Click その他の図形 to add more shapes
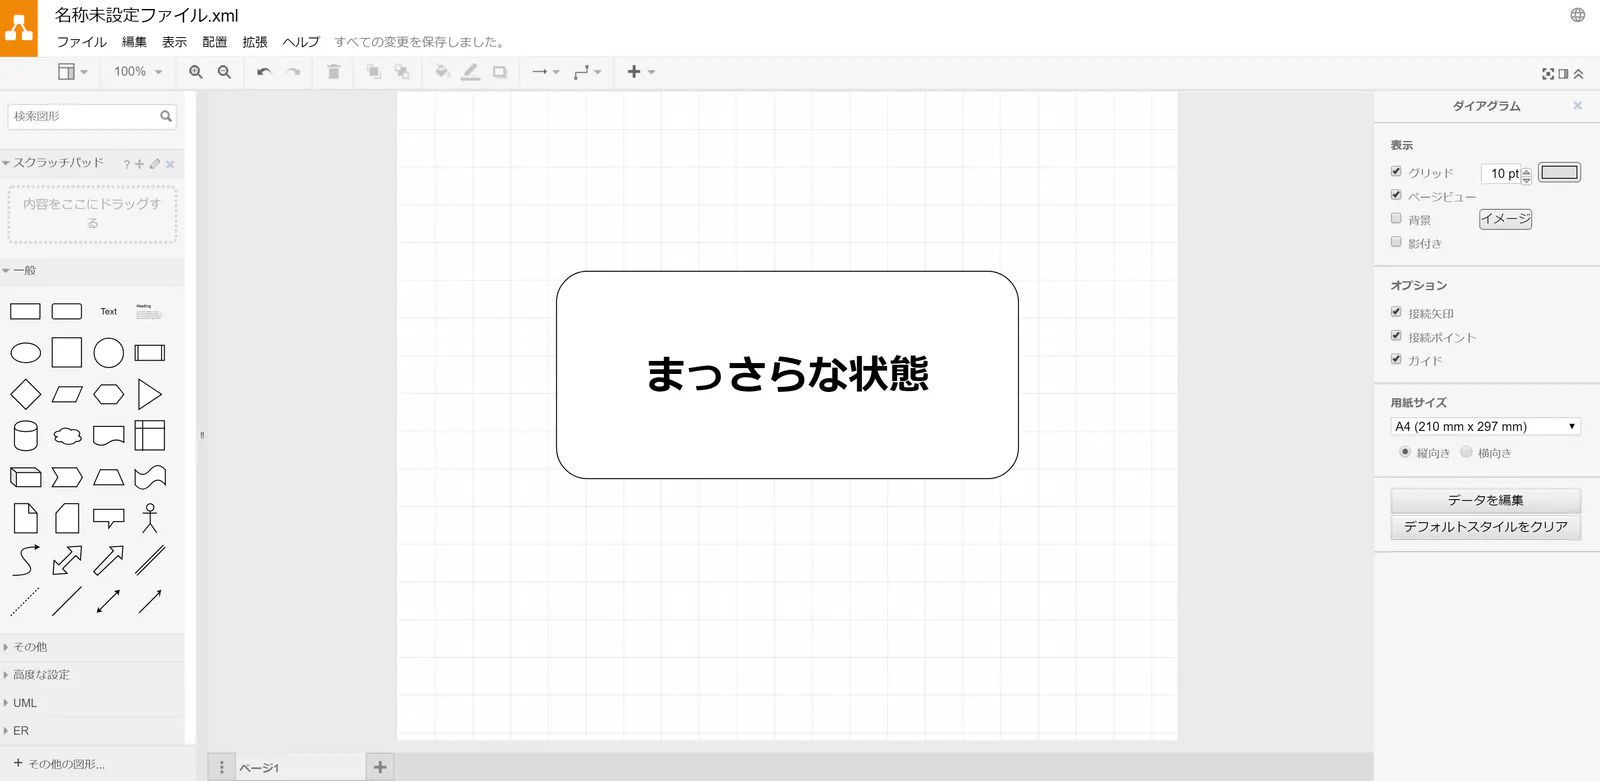This screenshot has width=1600, height=781. (60, 764)
